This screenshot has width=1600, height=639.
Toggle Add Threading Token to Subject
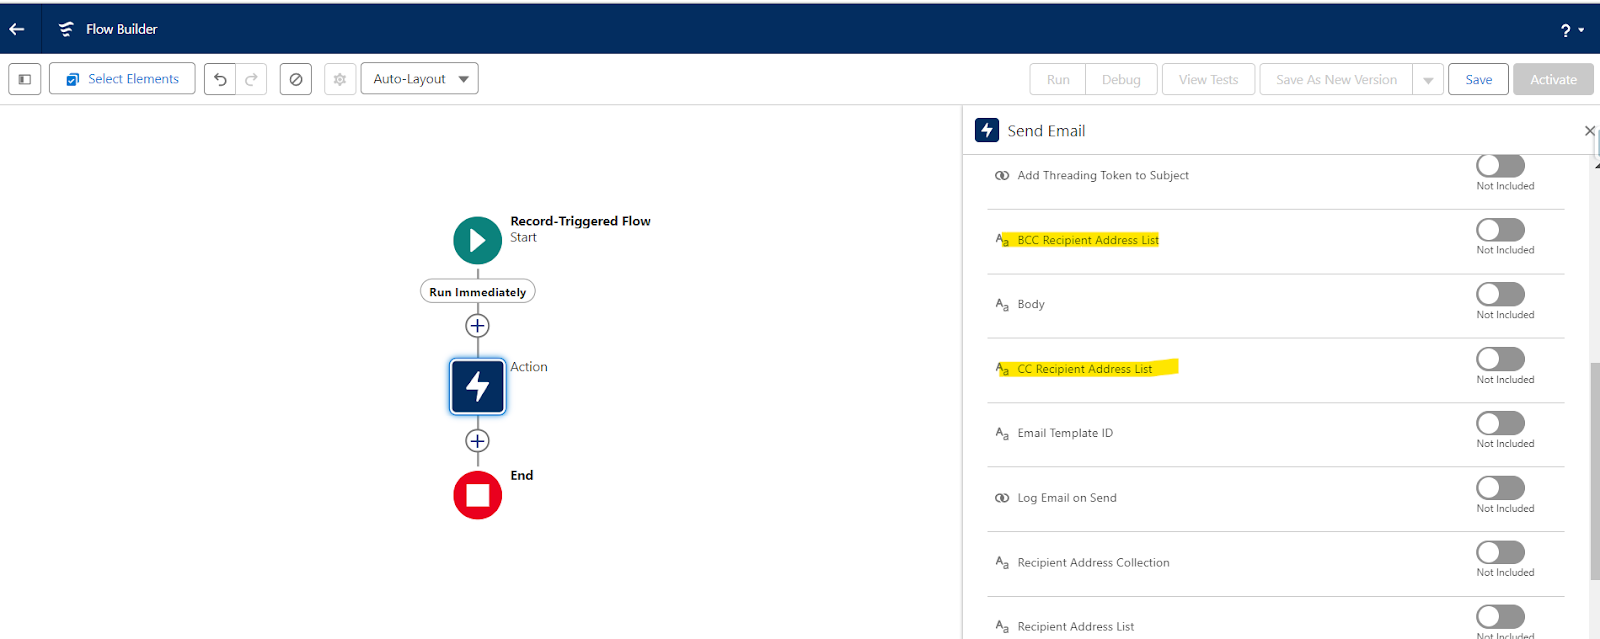click(1501, 166)
